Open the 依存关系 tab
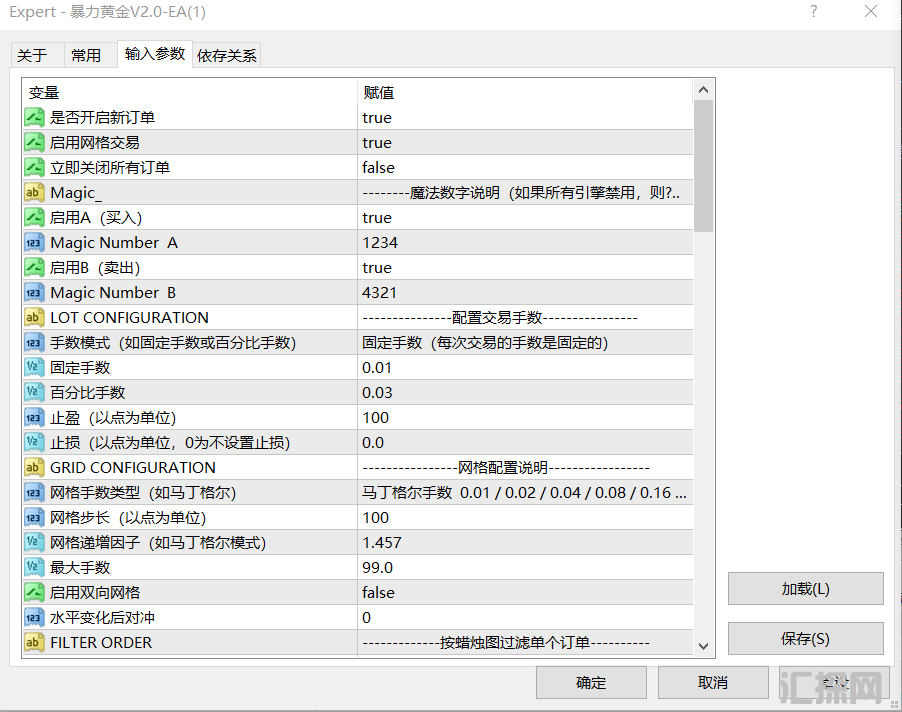This screenshot has width=902, height=712. point(227,55)
